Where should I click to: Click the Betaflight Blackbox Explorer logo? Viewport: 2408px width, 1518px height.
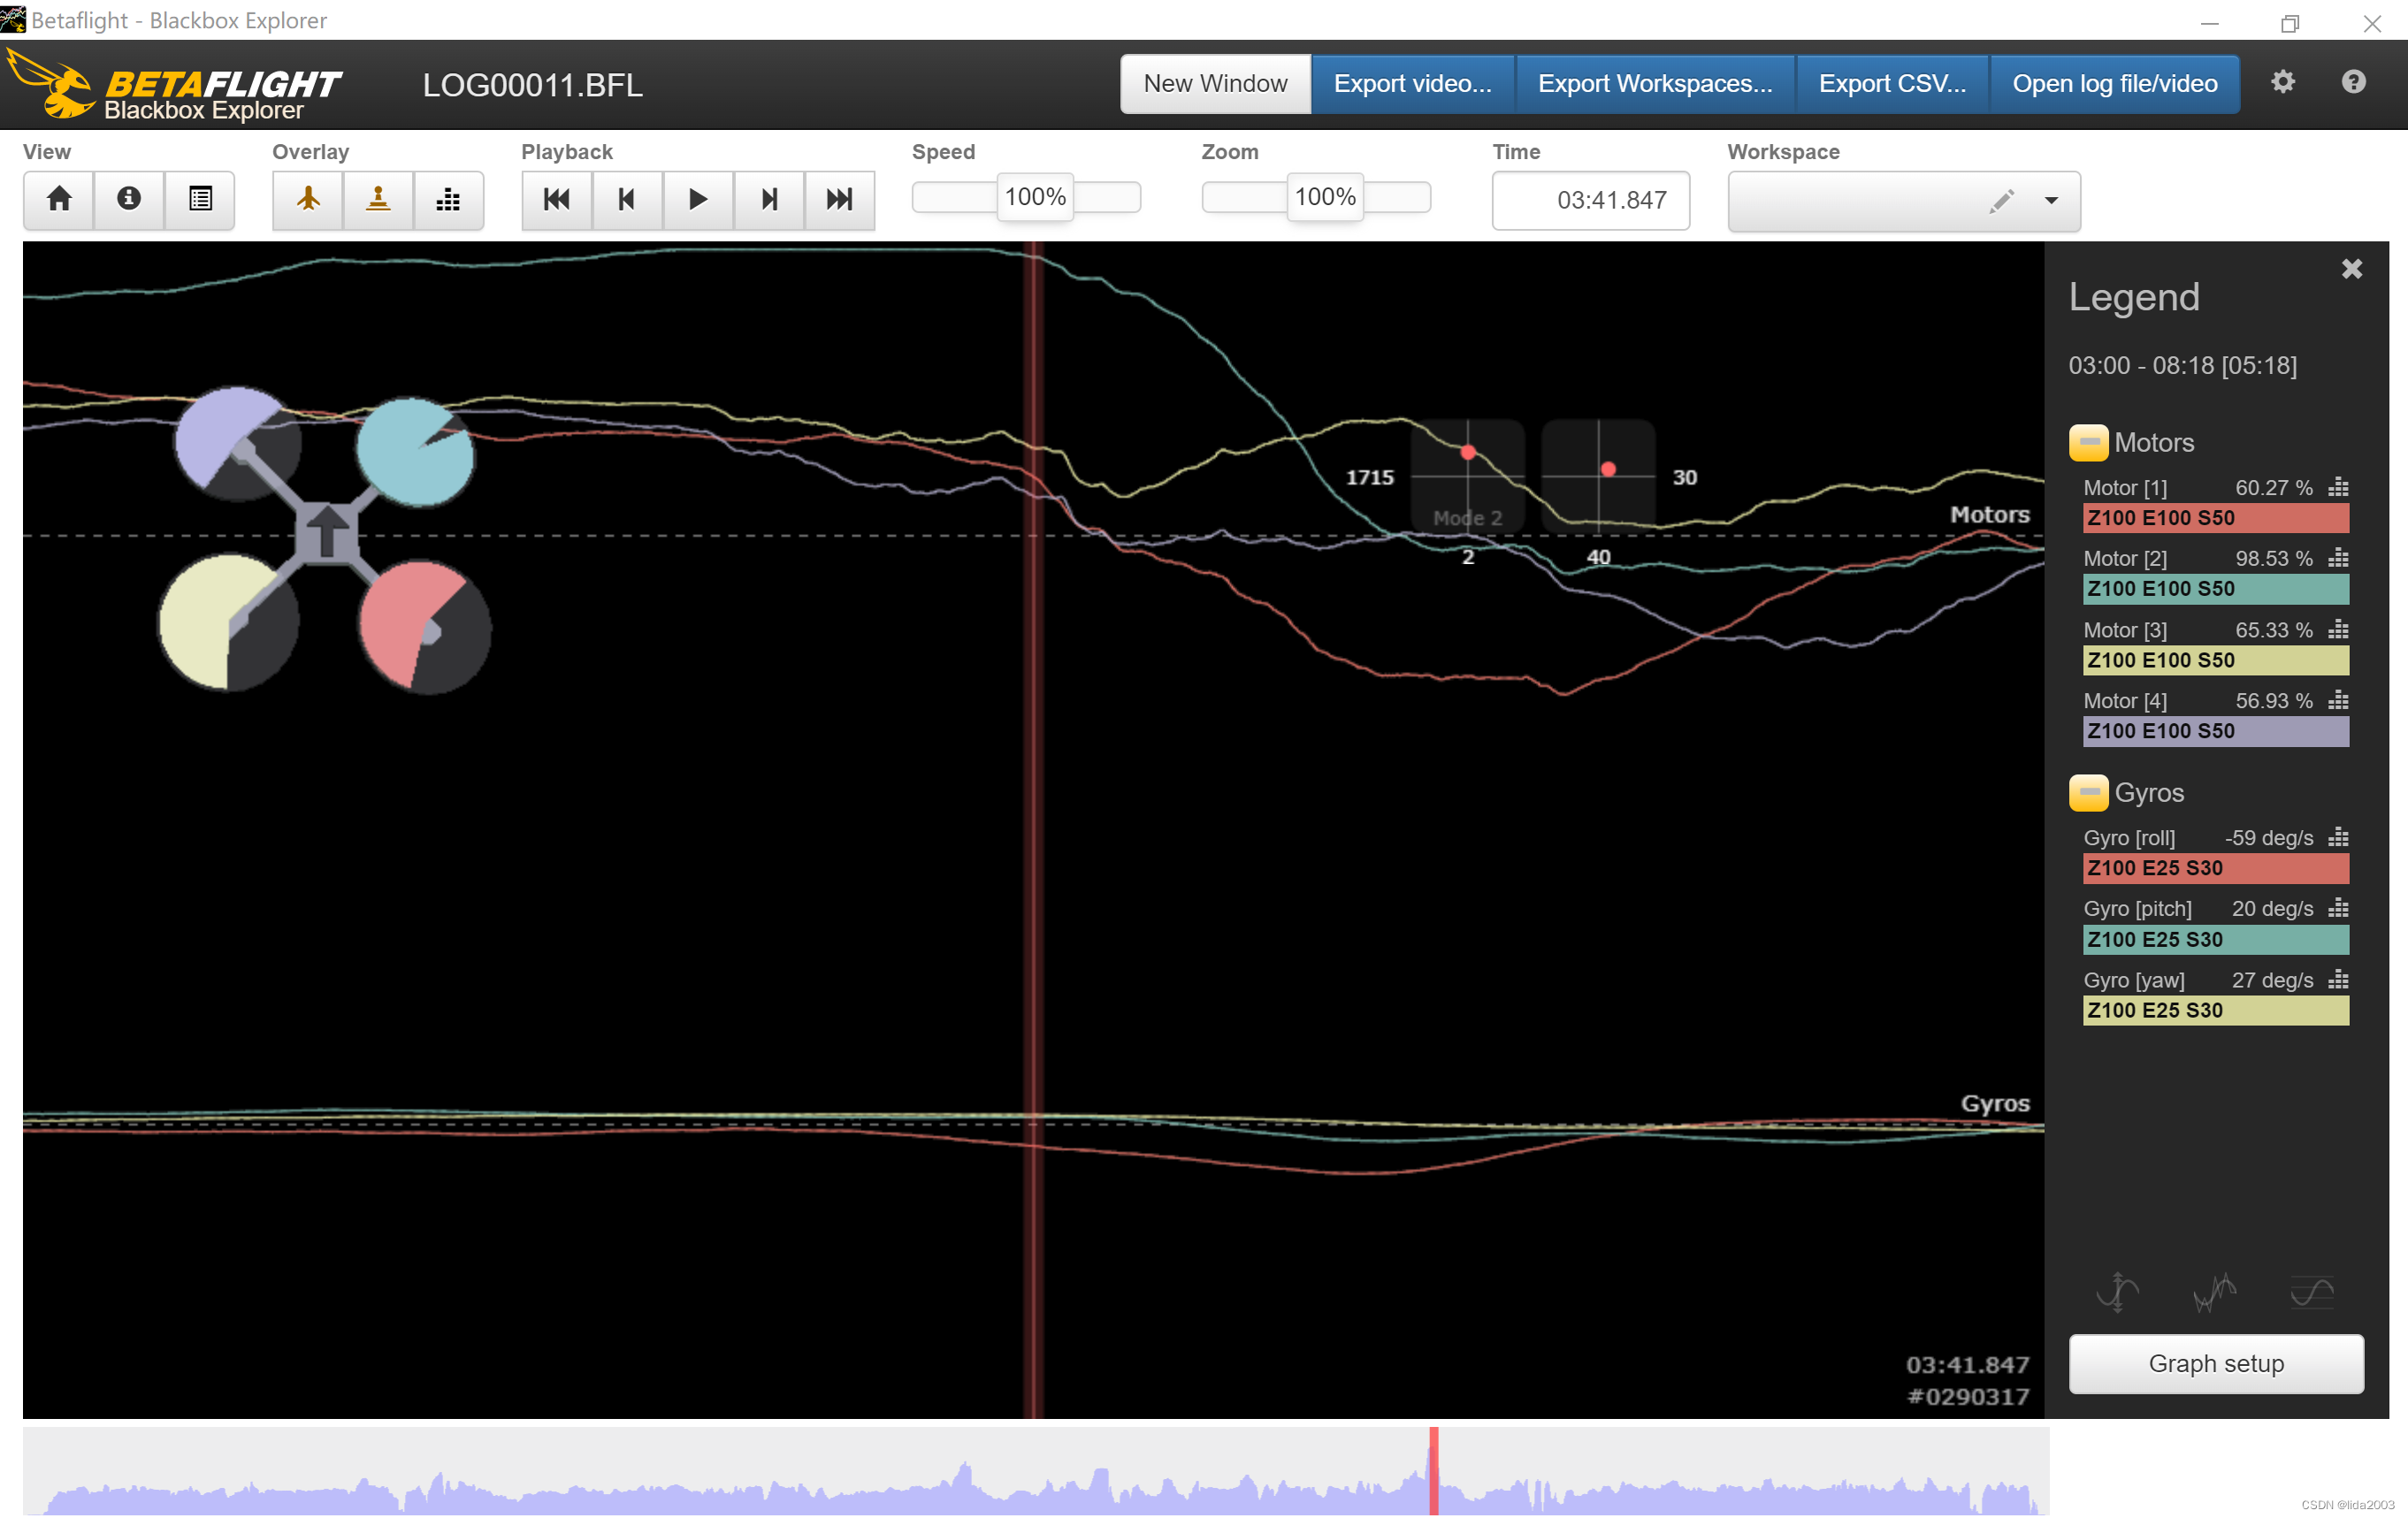coord(173,86)
